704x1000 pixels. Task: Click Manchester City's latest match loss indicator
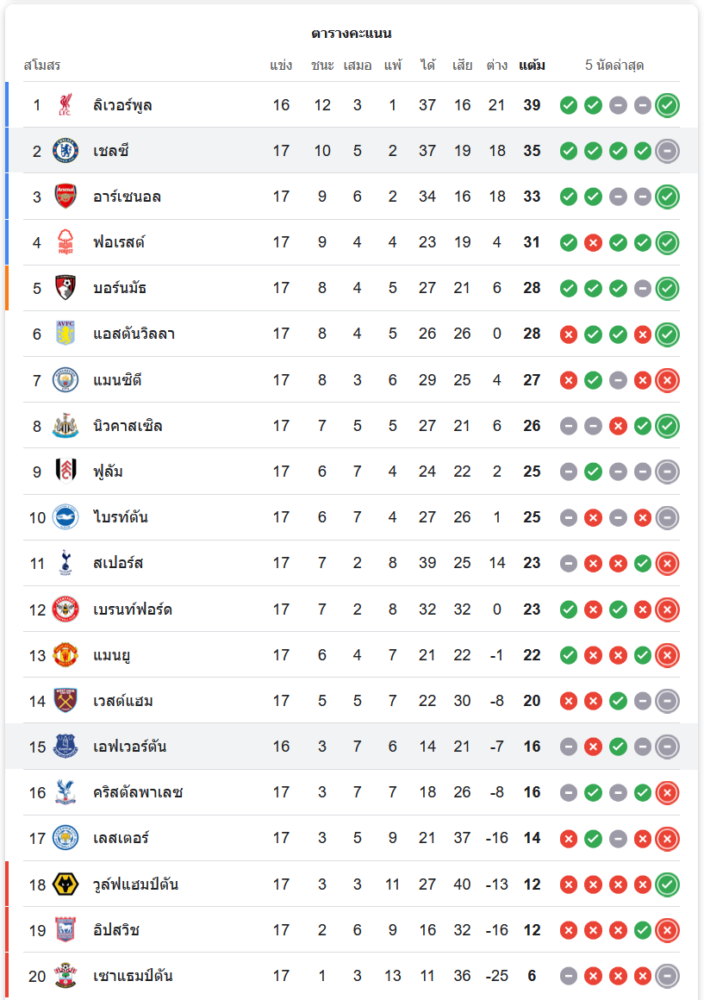667,380
